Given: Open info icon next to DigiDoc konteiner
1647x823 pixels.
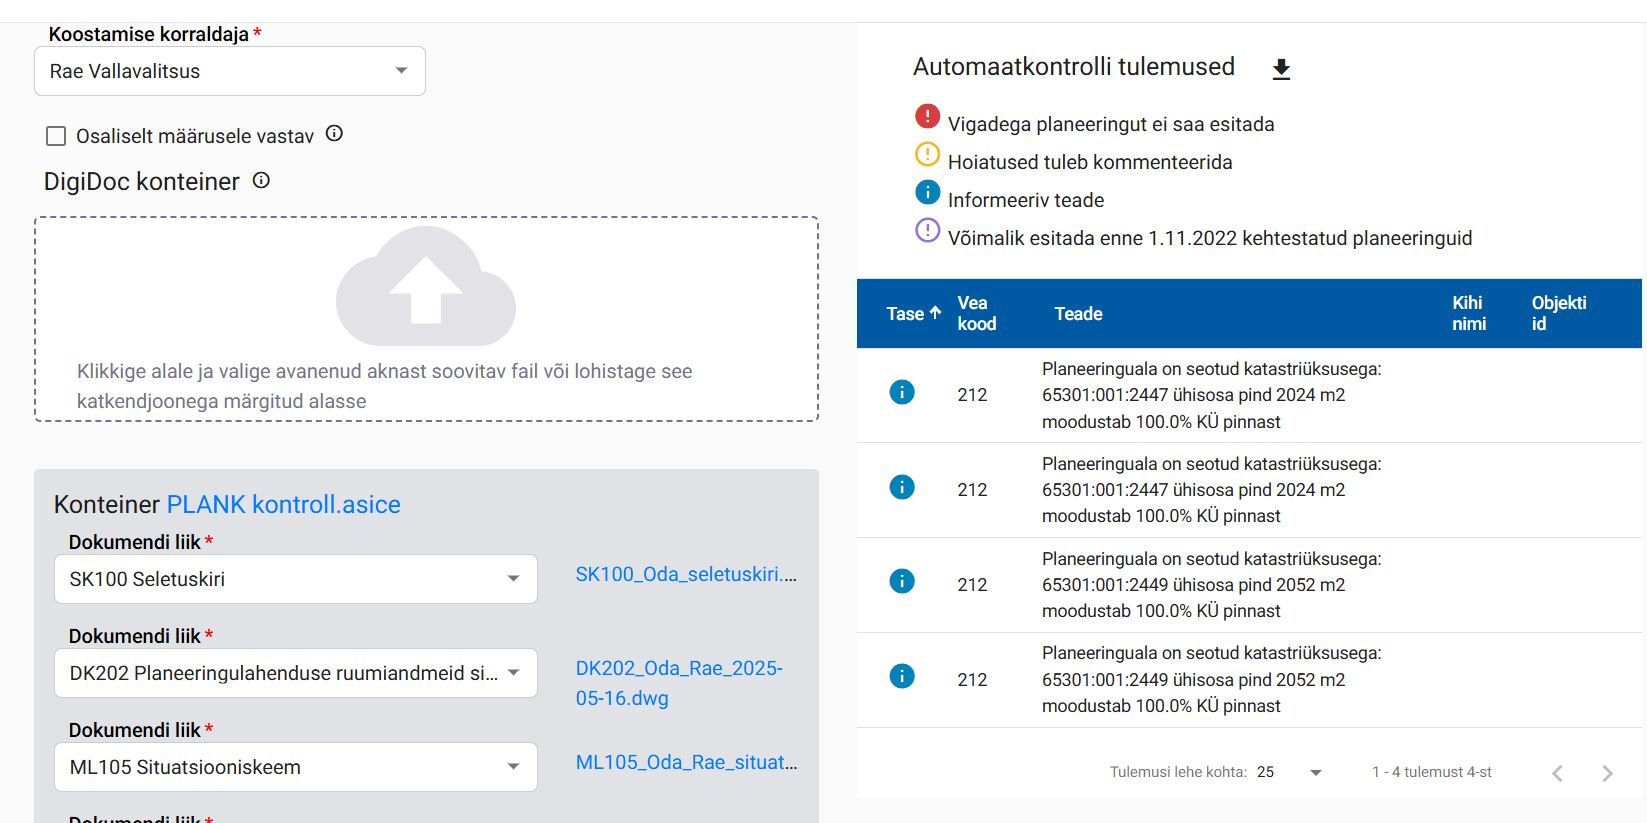Looking at the screenshot, I should [261, 180].
